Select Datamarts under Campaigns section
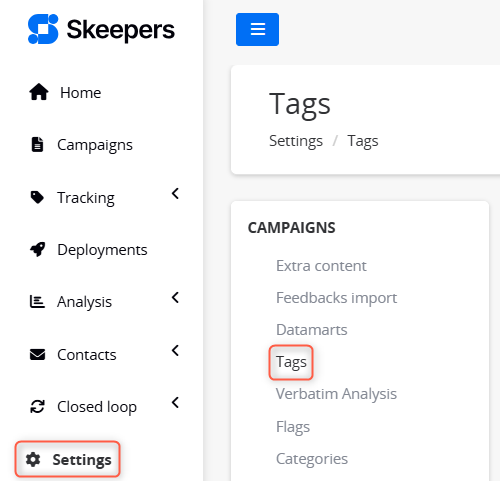Viewport: 500px width, 481px height. pyautogui.click(x=312, y=330)
